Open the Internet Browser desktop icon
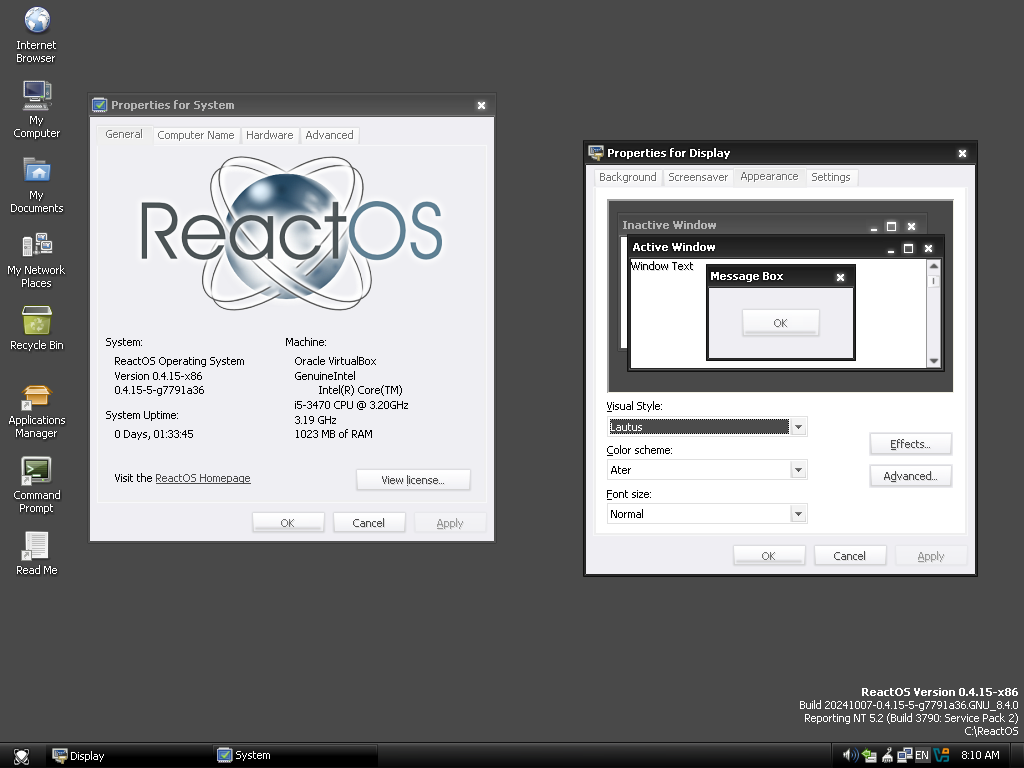1024x768 pixels. pos(36,22)
